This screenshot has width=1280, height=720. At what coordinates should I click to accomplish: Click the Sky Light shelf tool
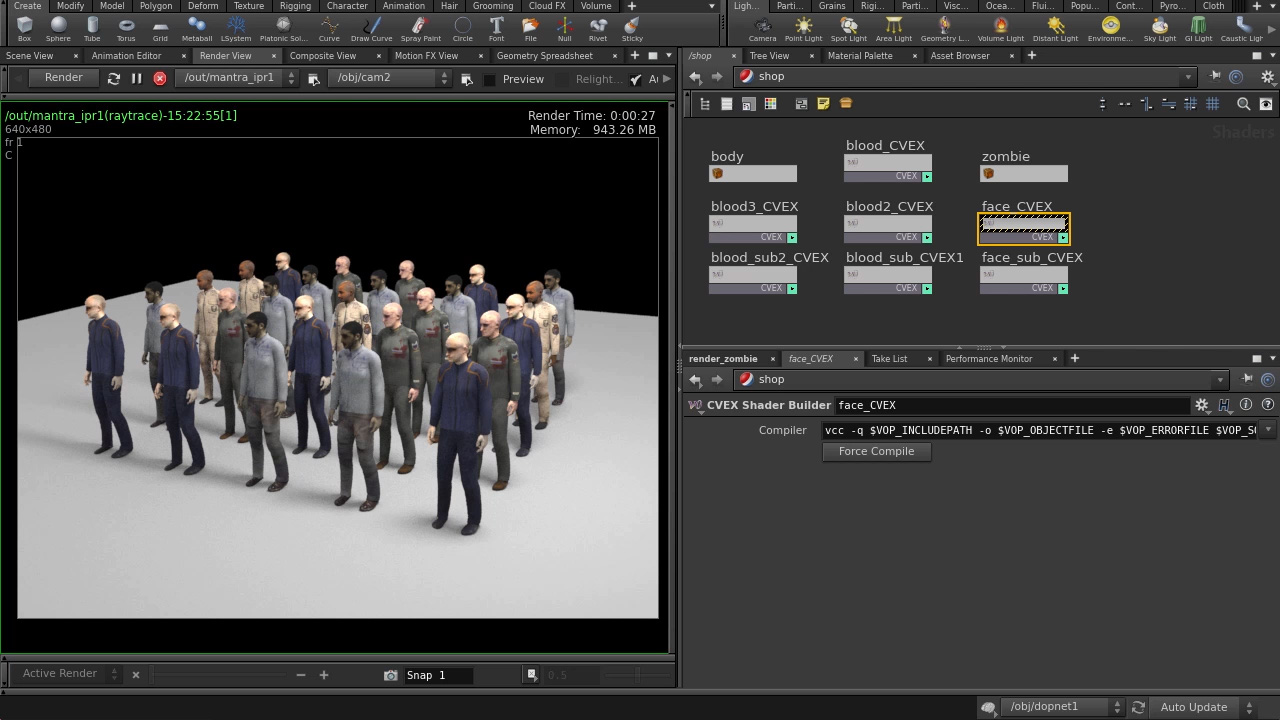1160,28
